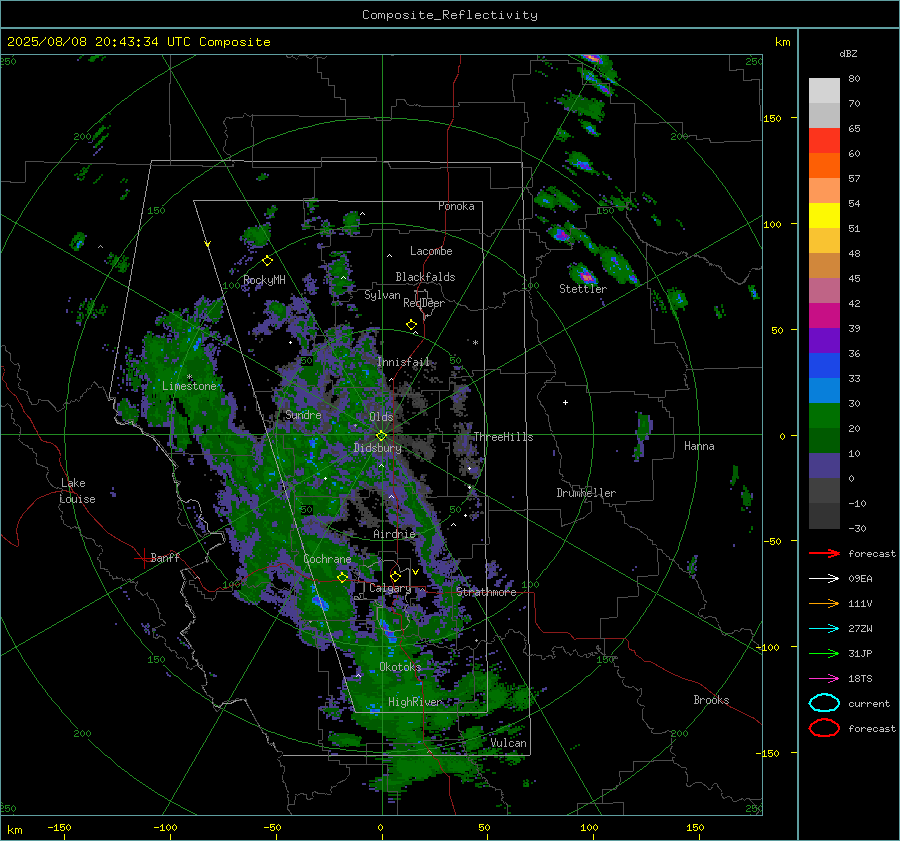Click the Calgary label on map
The height and width of the screenshot is (841, 900).
point(390,588)
